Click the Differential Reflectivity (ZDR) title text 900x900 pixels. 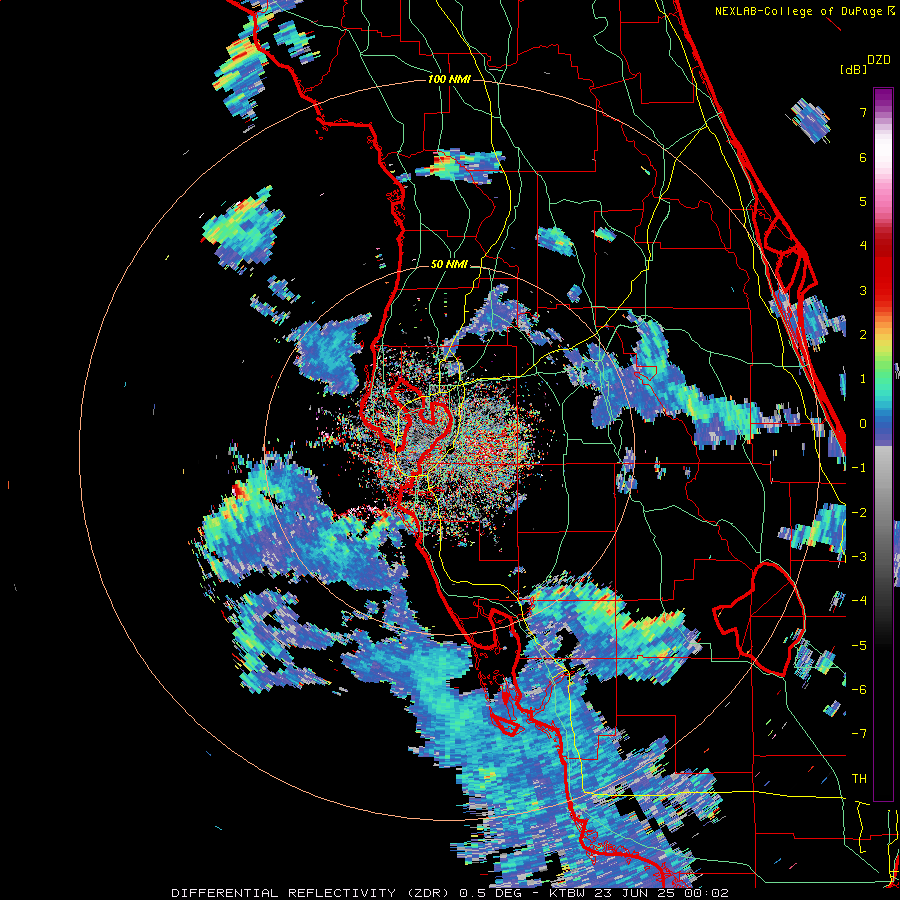pos(312,893)
